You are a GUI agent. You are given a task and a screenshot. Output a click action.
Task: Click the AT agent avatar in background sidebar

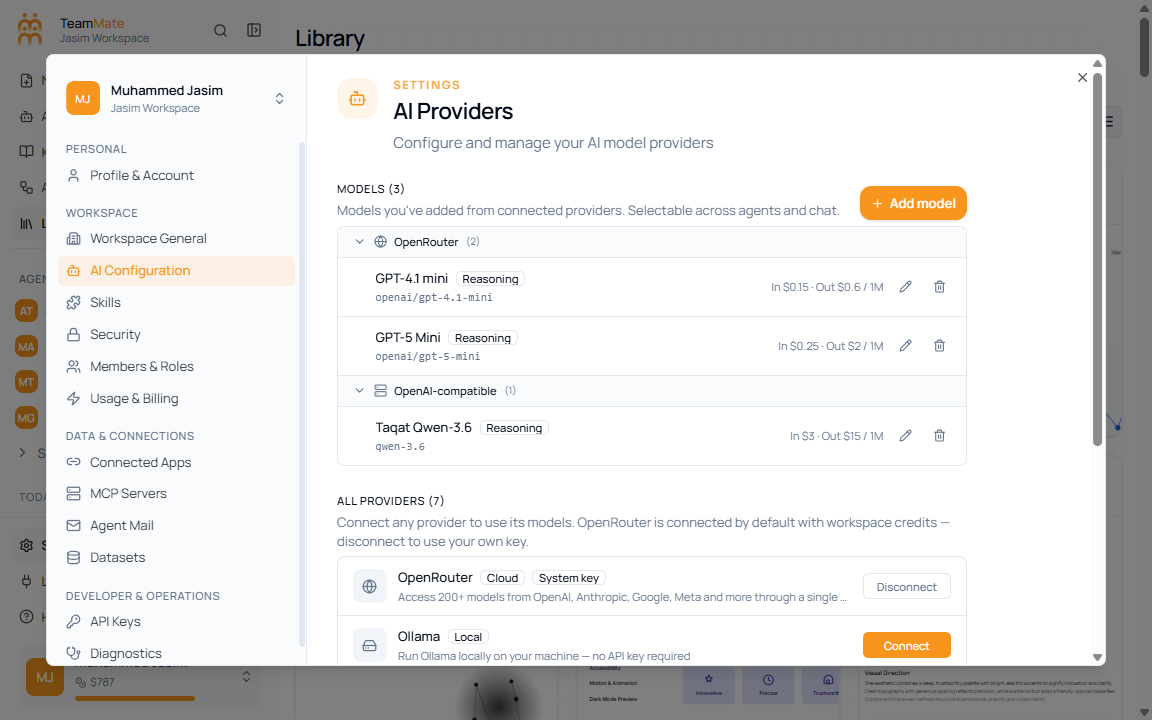[26, 311]
